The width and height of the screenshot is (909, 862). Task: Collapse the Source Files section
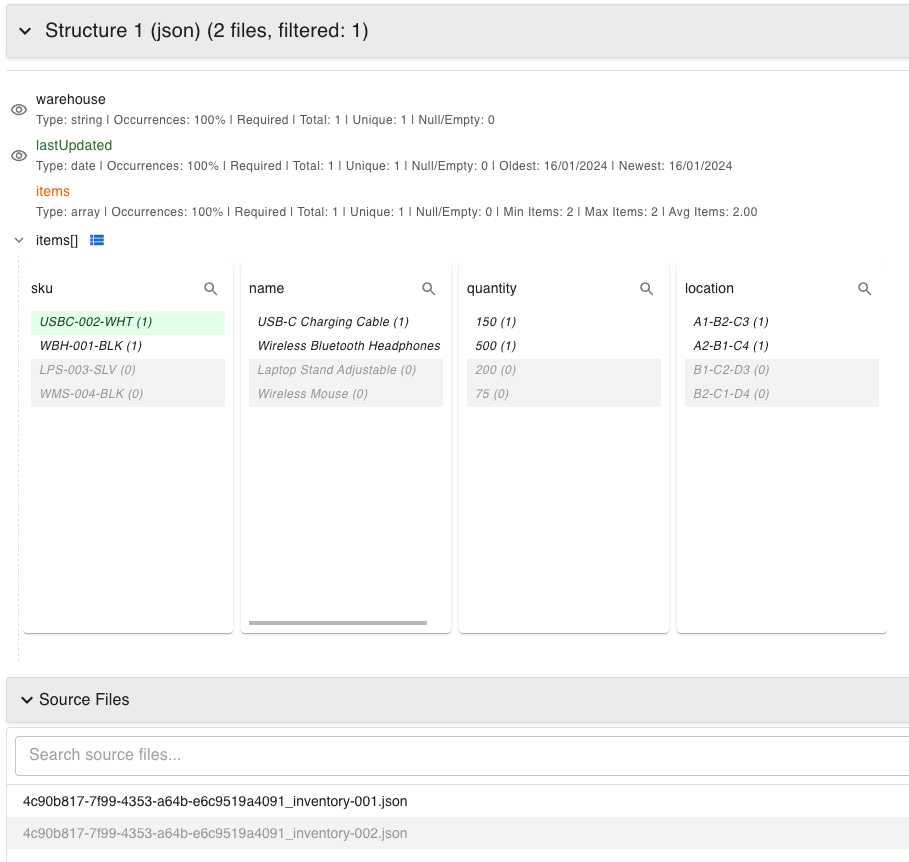(x=27, y=700)
